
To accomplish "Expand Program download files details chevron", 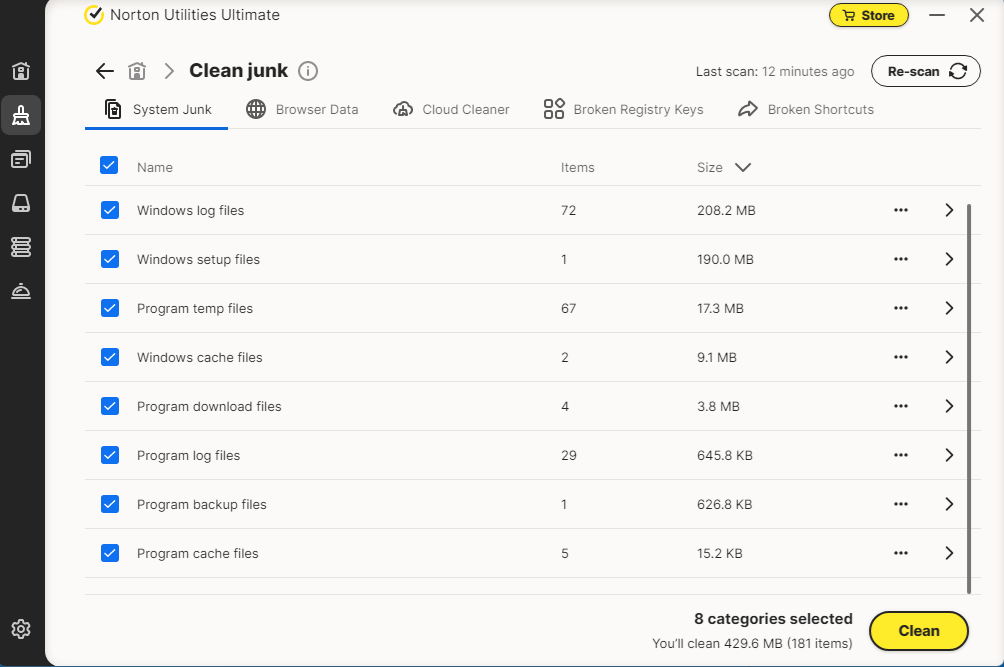I will (x=949, y=406).
